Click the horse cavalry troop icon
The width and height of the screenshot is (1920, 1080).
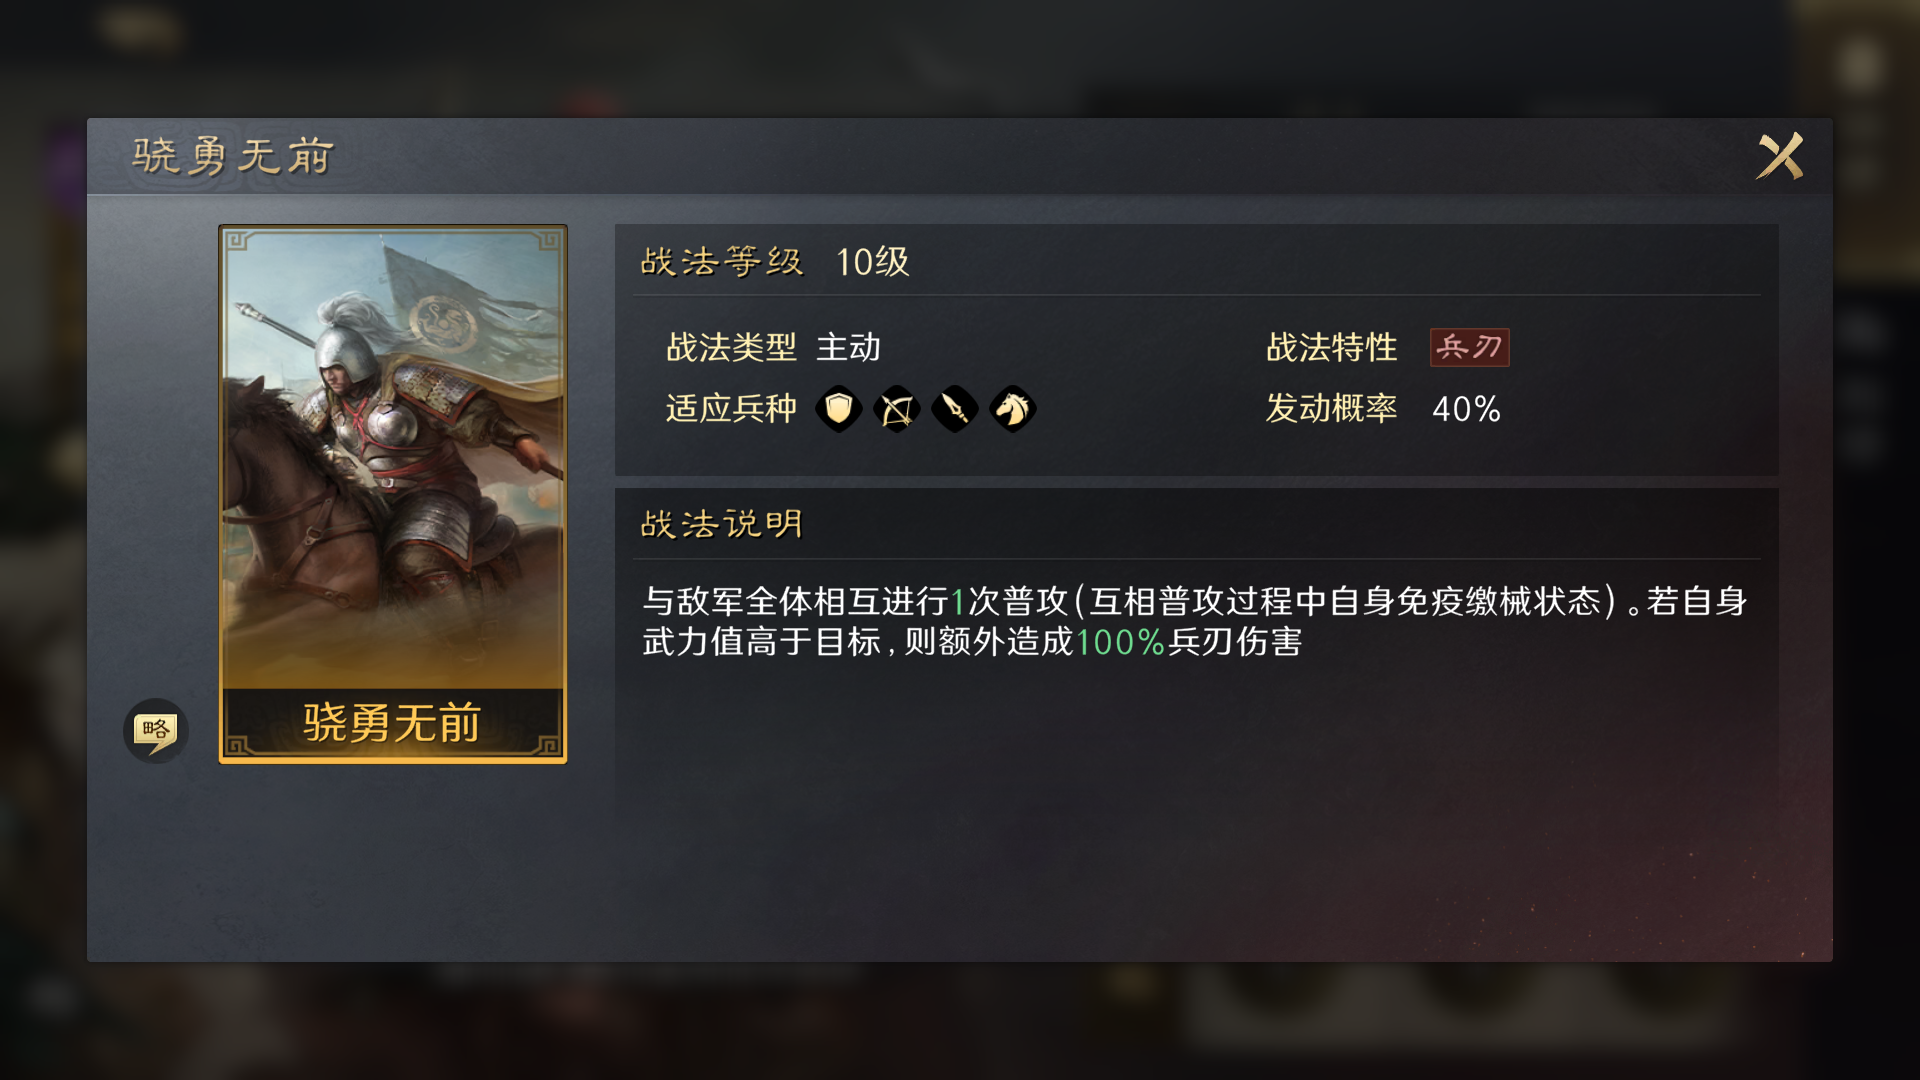(x=1012, y=408)
